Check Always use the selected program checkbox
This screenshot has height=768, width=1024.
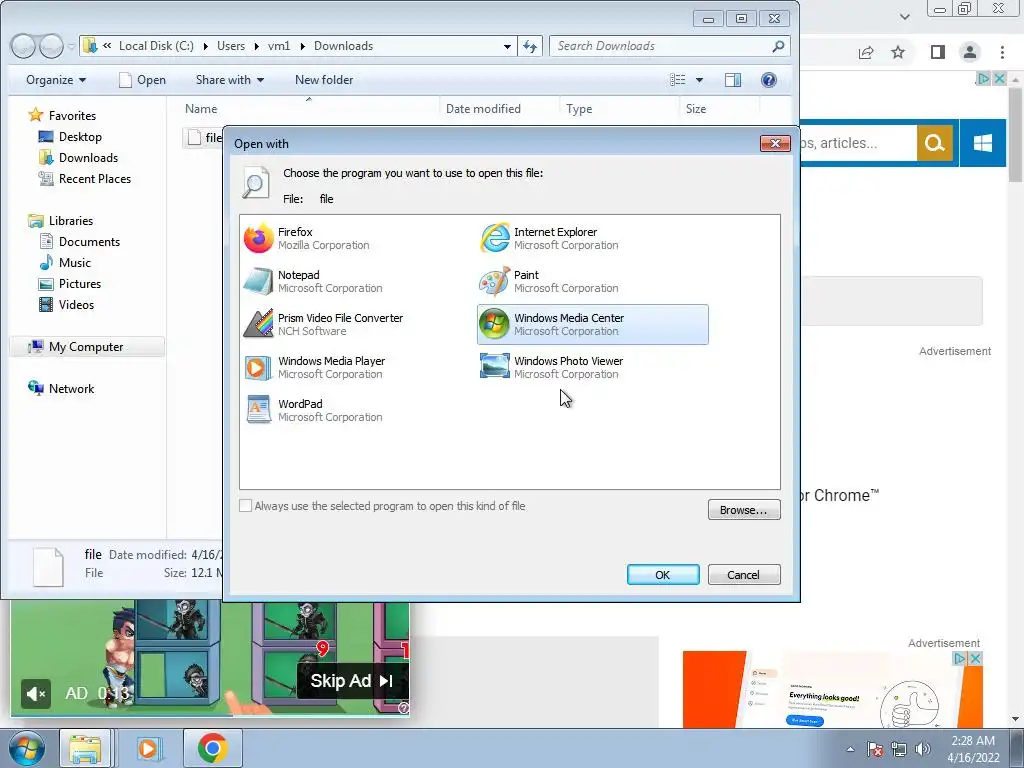click(x=246, y=506)
